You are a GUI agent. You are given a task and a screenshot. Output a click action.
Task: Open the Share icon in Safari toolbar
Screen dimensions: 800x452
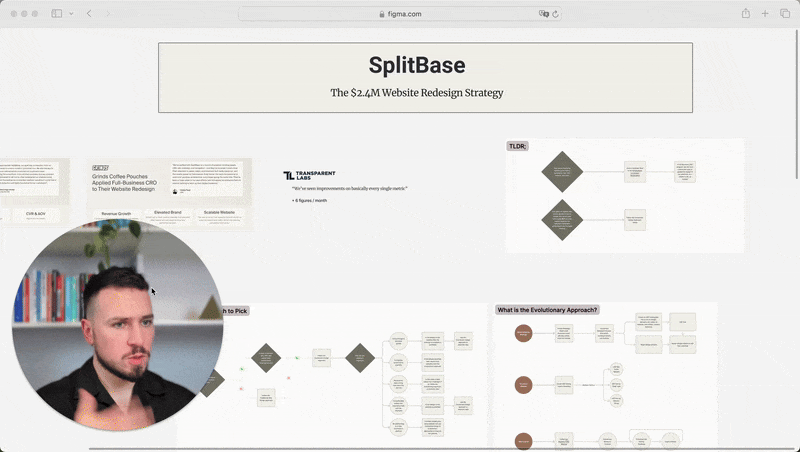pyautogui.click(x=746, y=14)
